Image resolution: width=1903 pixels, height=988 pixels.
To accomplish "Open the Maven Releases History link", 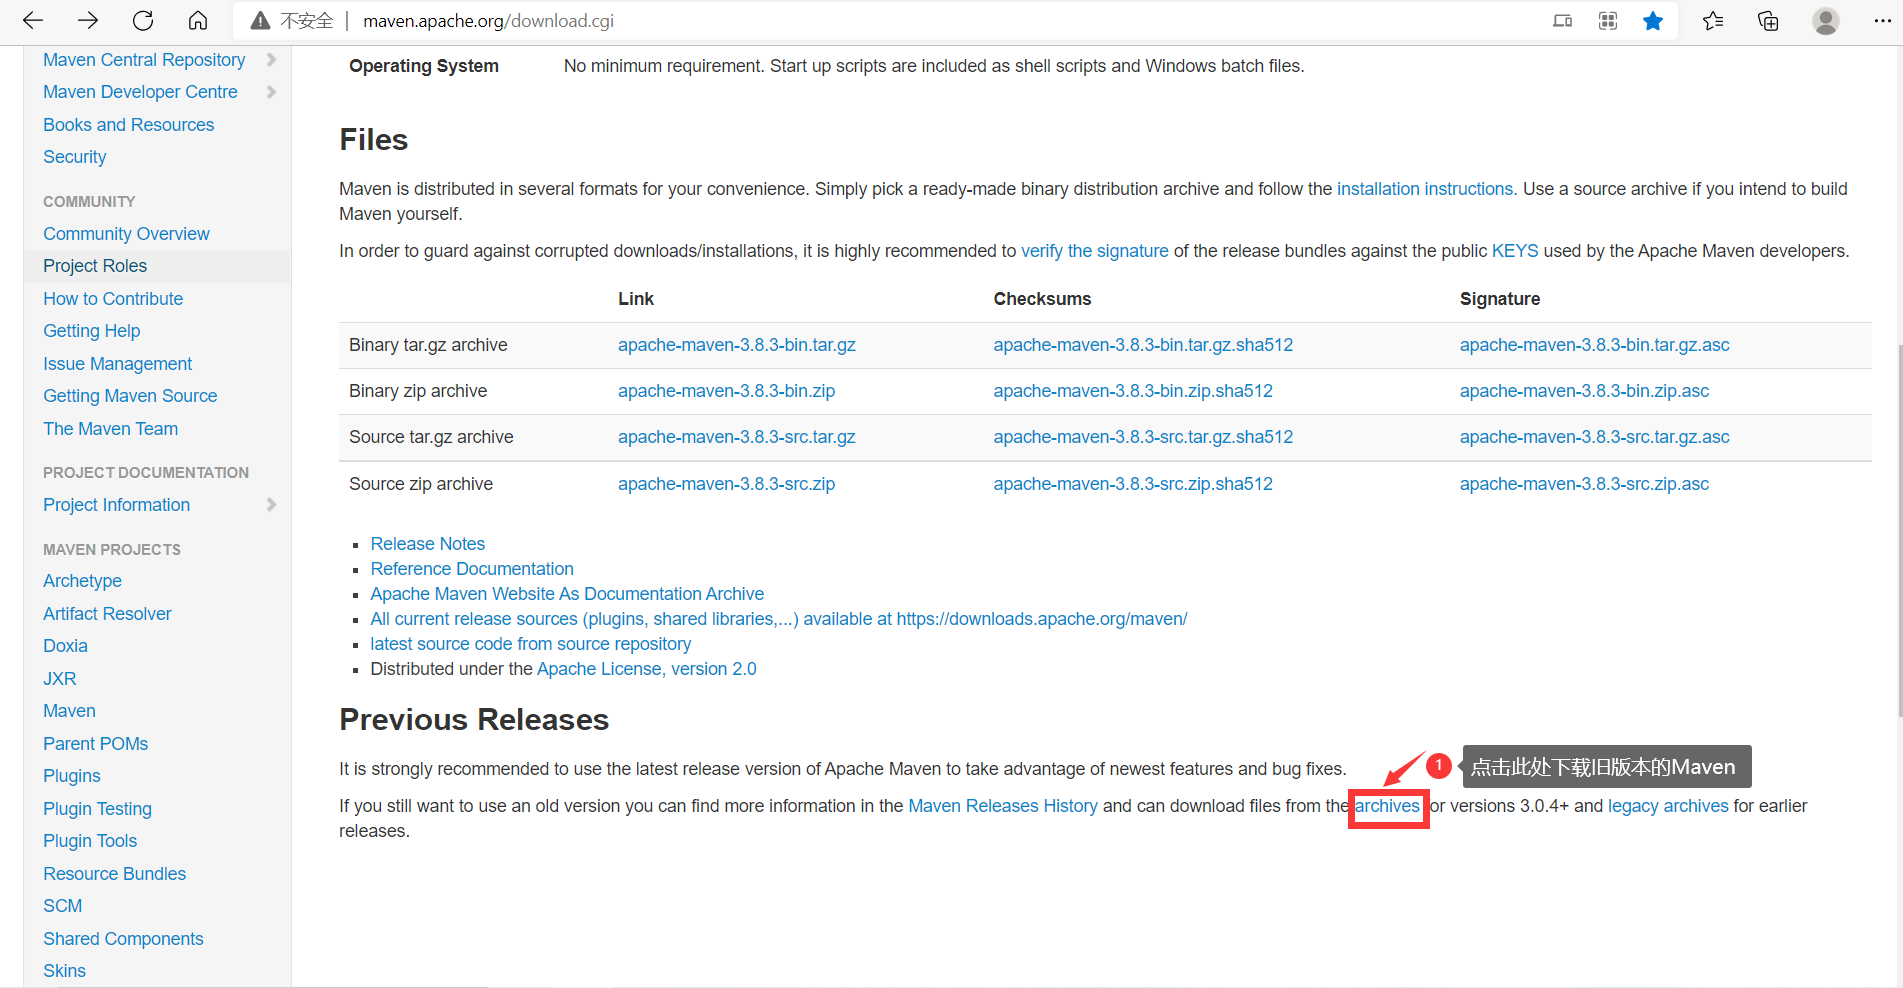I will (x=1003, y=806).
